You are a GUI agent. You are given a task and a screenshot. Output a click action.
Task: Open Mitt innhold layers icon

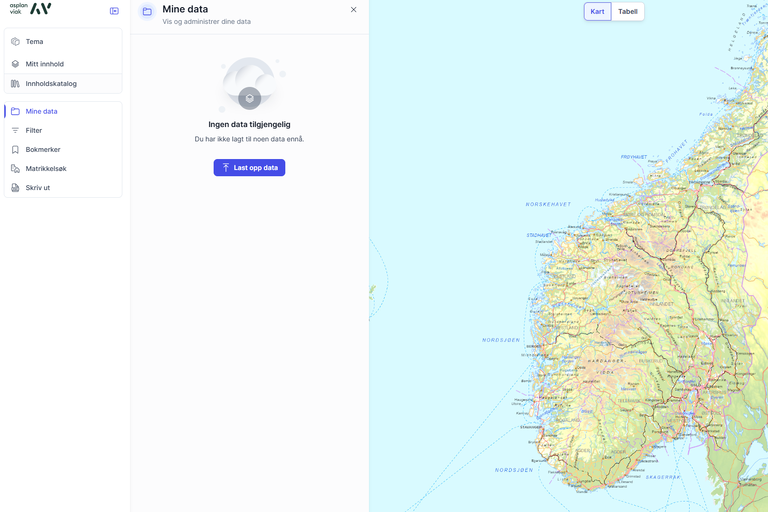tap(15, 64)
